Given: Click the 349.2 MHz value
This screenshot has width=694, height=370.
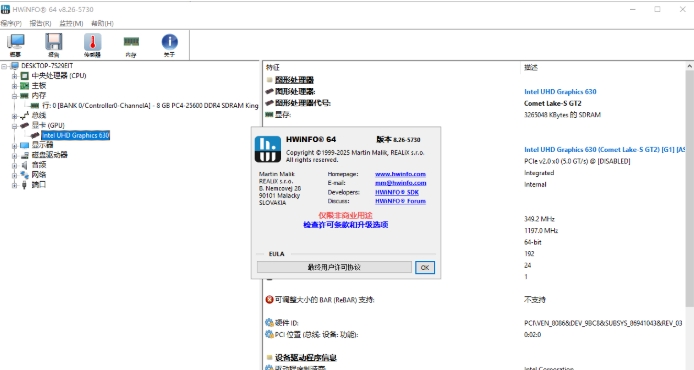Looking at the screenshot, I should (x=540, y=219).
